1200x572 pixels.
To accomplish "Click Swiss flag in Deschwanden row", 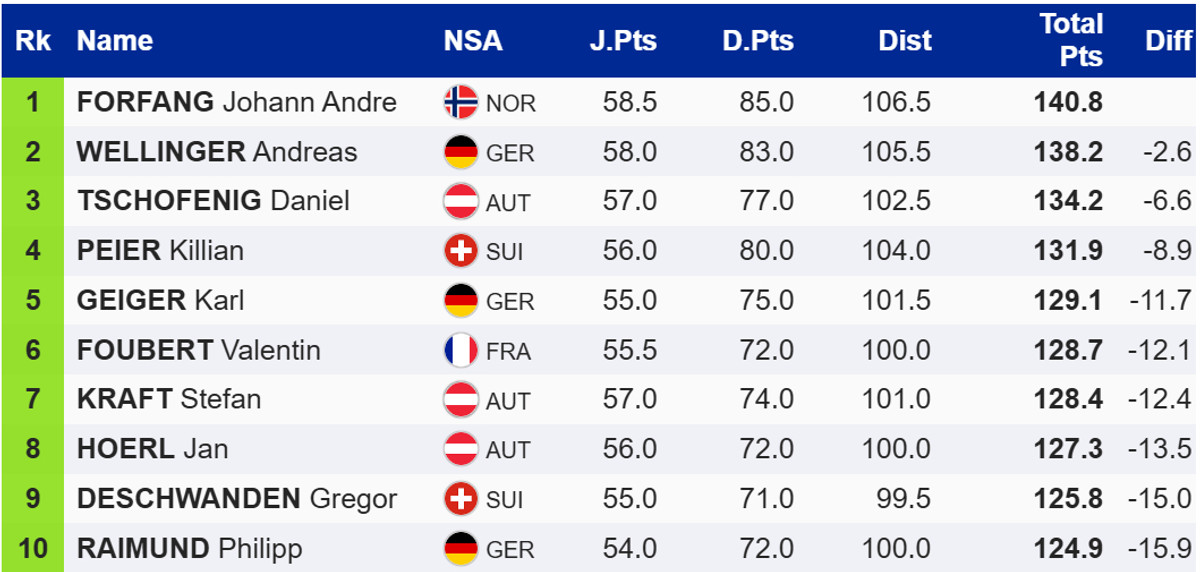I will pyautogui.click(x=460, y=499).
